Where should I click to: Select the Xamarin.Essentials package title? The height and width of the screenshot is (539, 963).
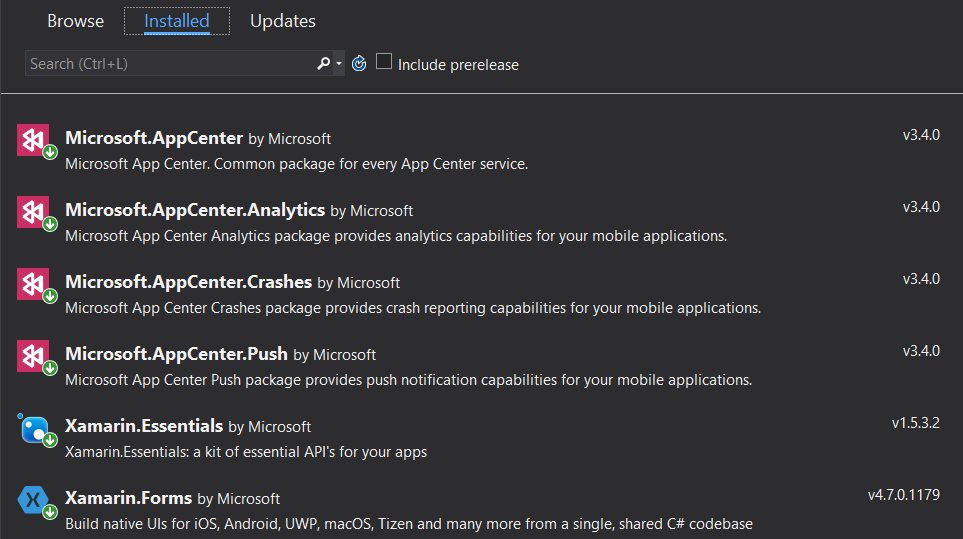tap(144, 425)
